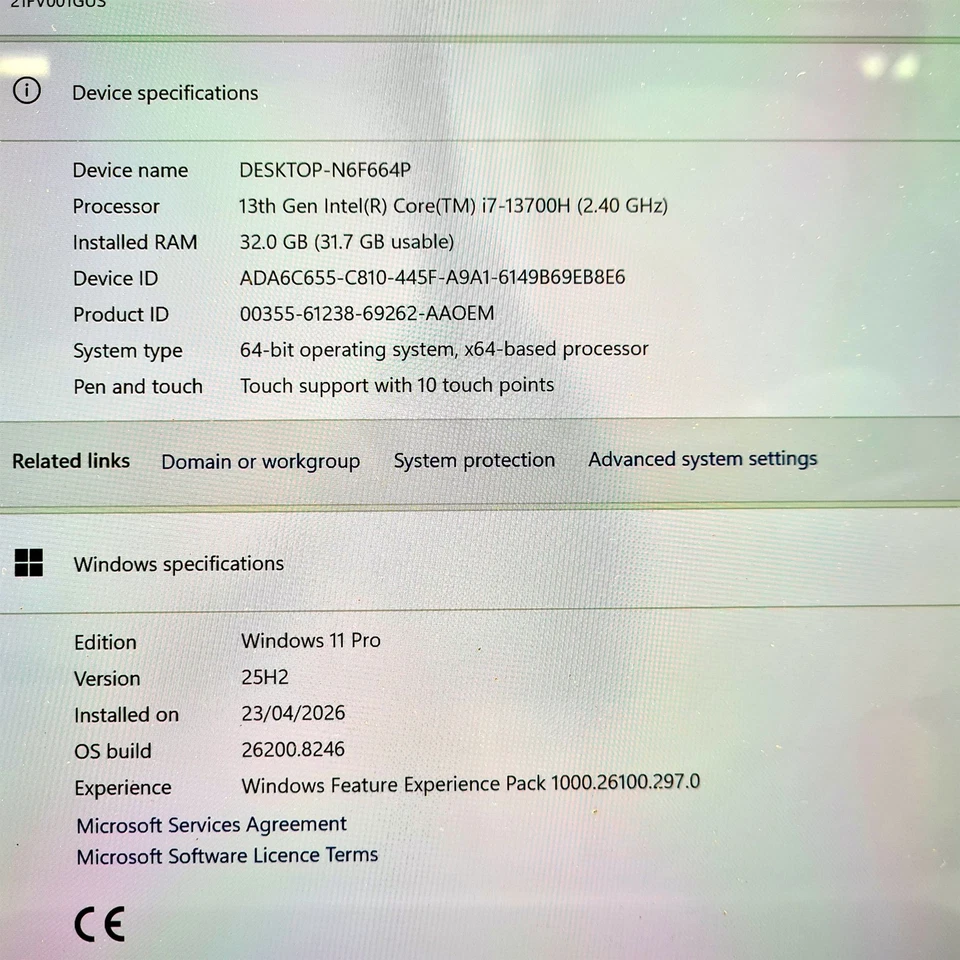Open the Microsoft Services Agreement link
960x960 pixels.
tap(211, 825)
